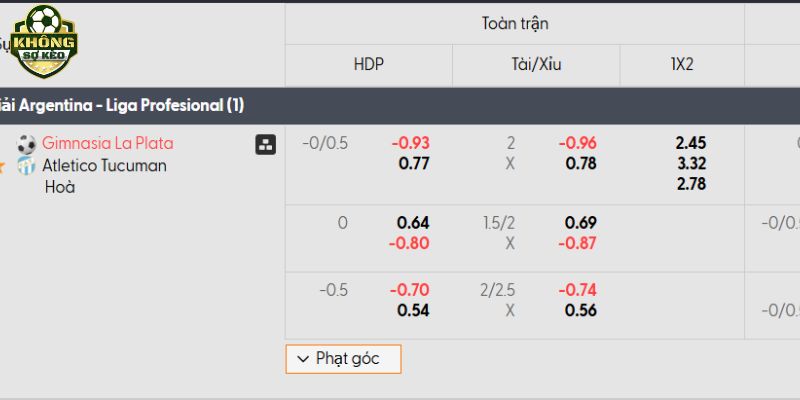Click the Atletico Tucuman team crest
The height and width of the screenshot is (400, 800).
click(26, 166)
